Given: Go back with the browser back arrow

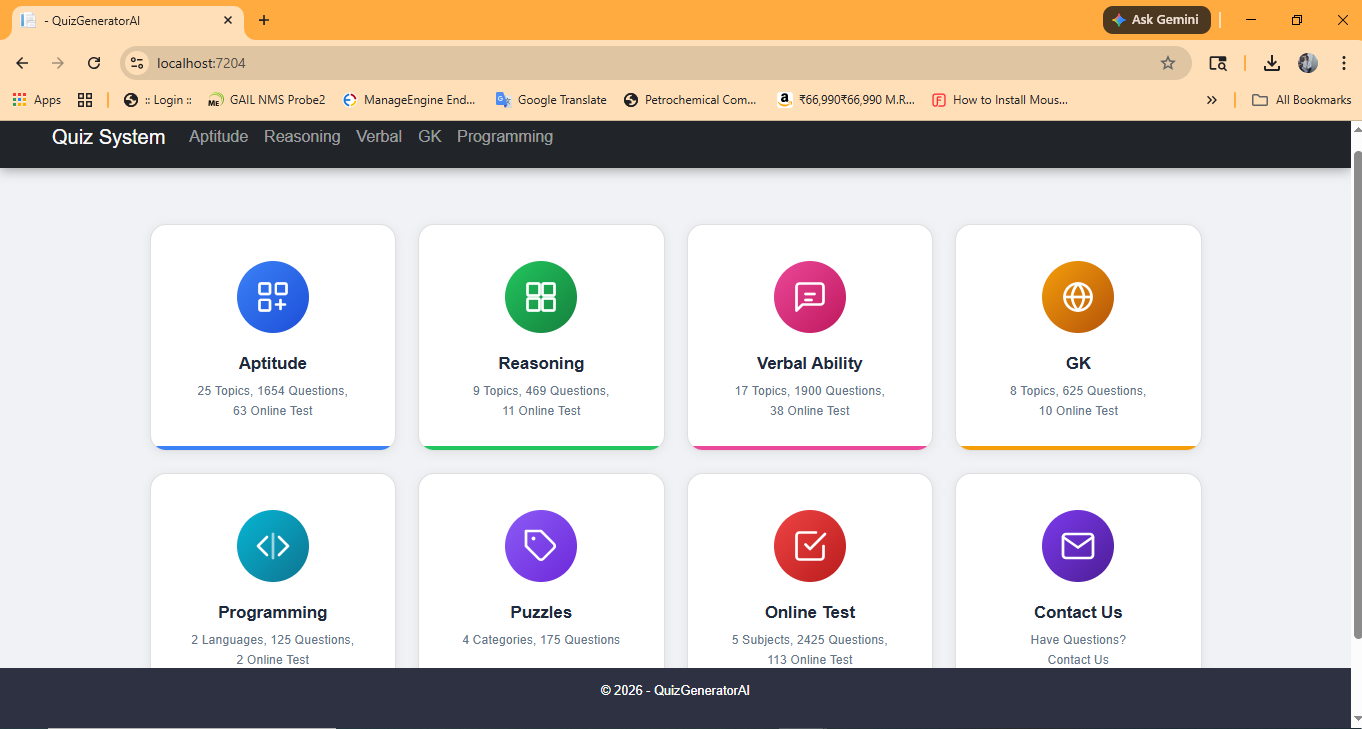Looking at the screenshot, I should click(22, 63).
